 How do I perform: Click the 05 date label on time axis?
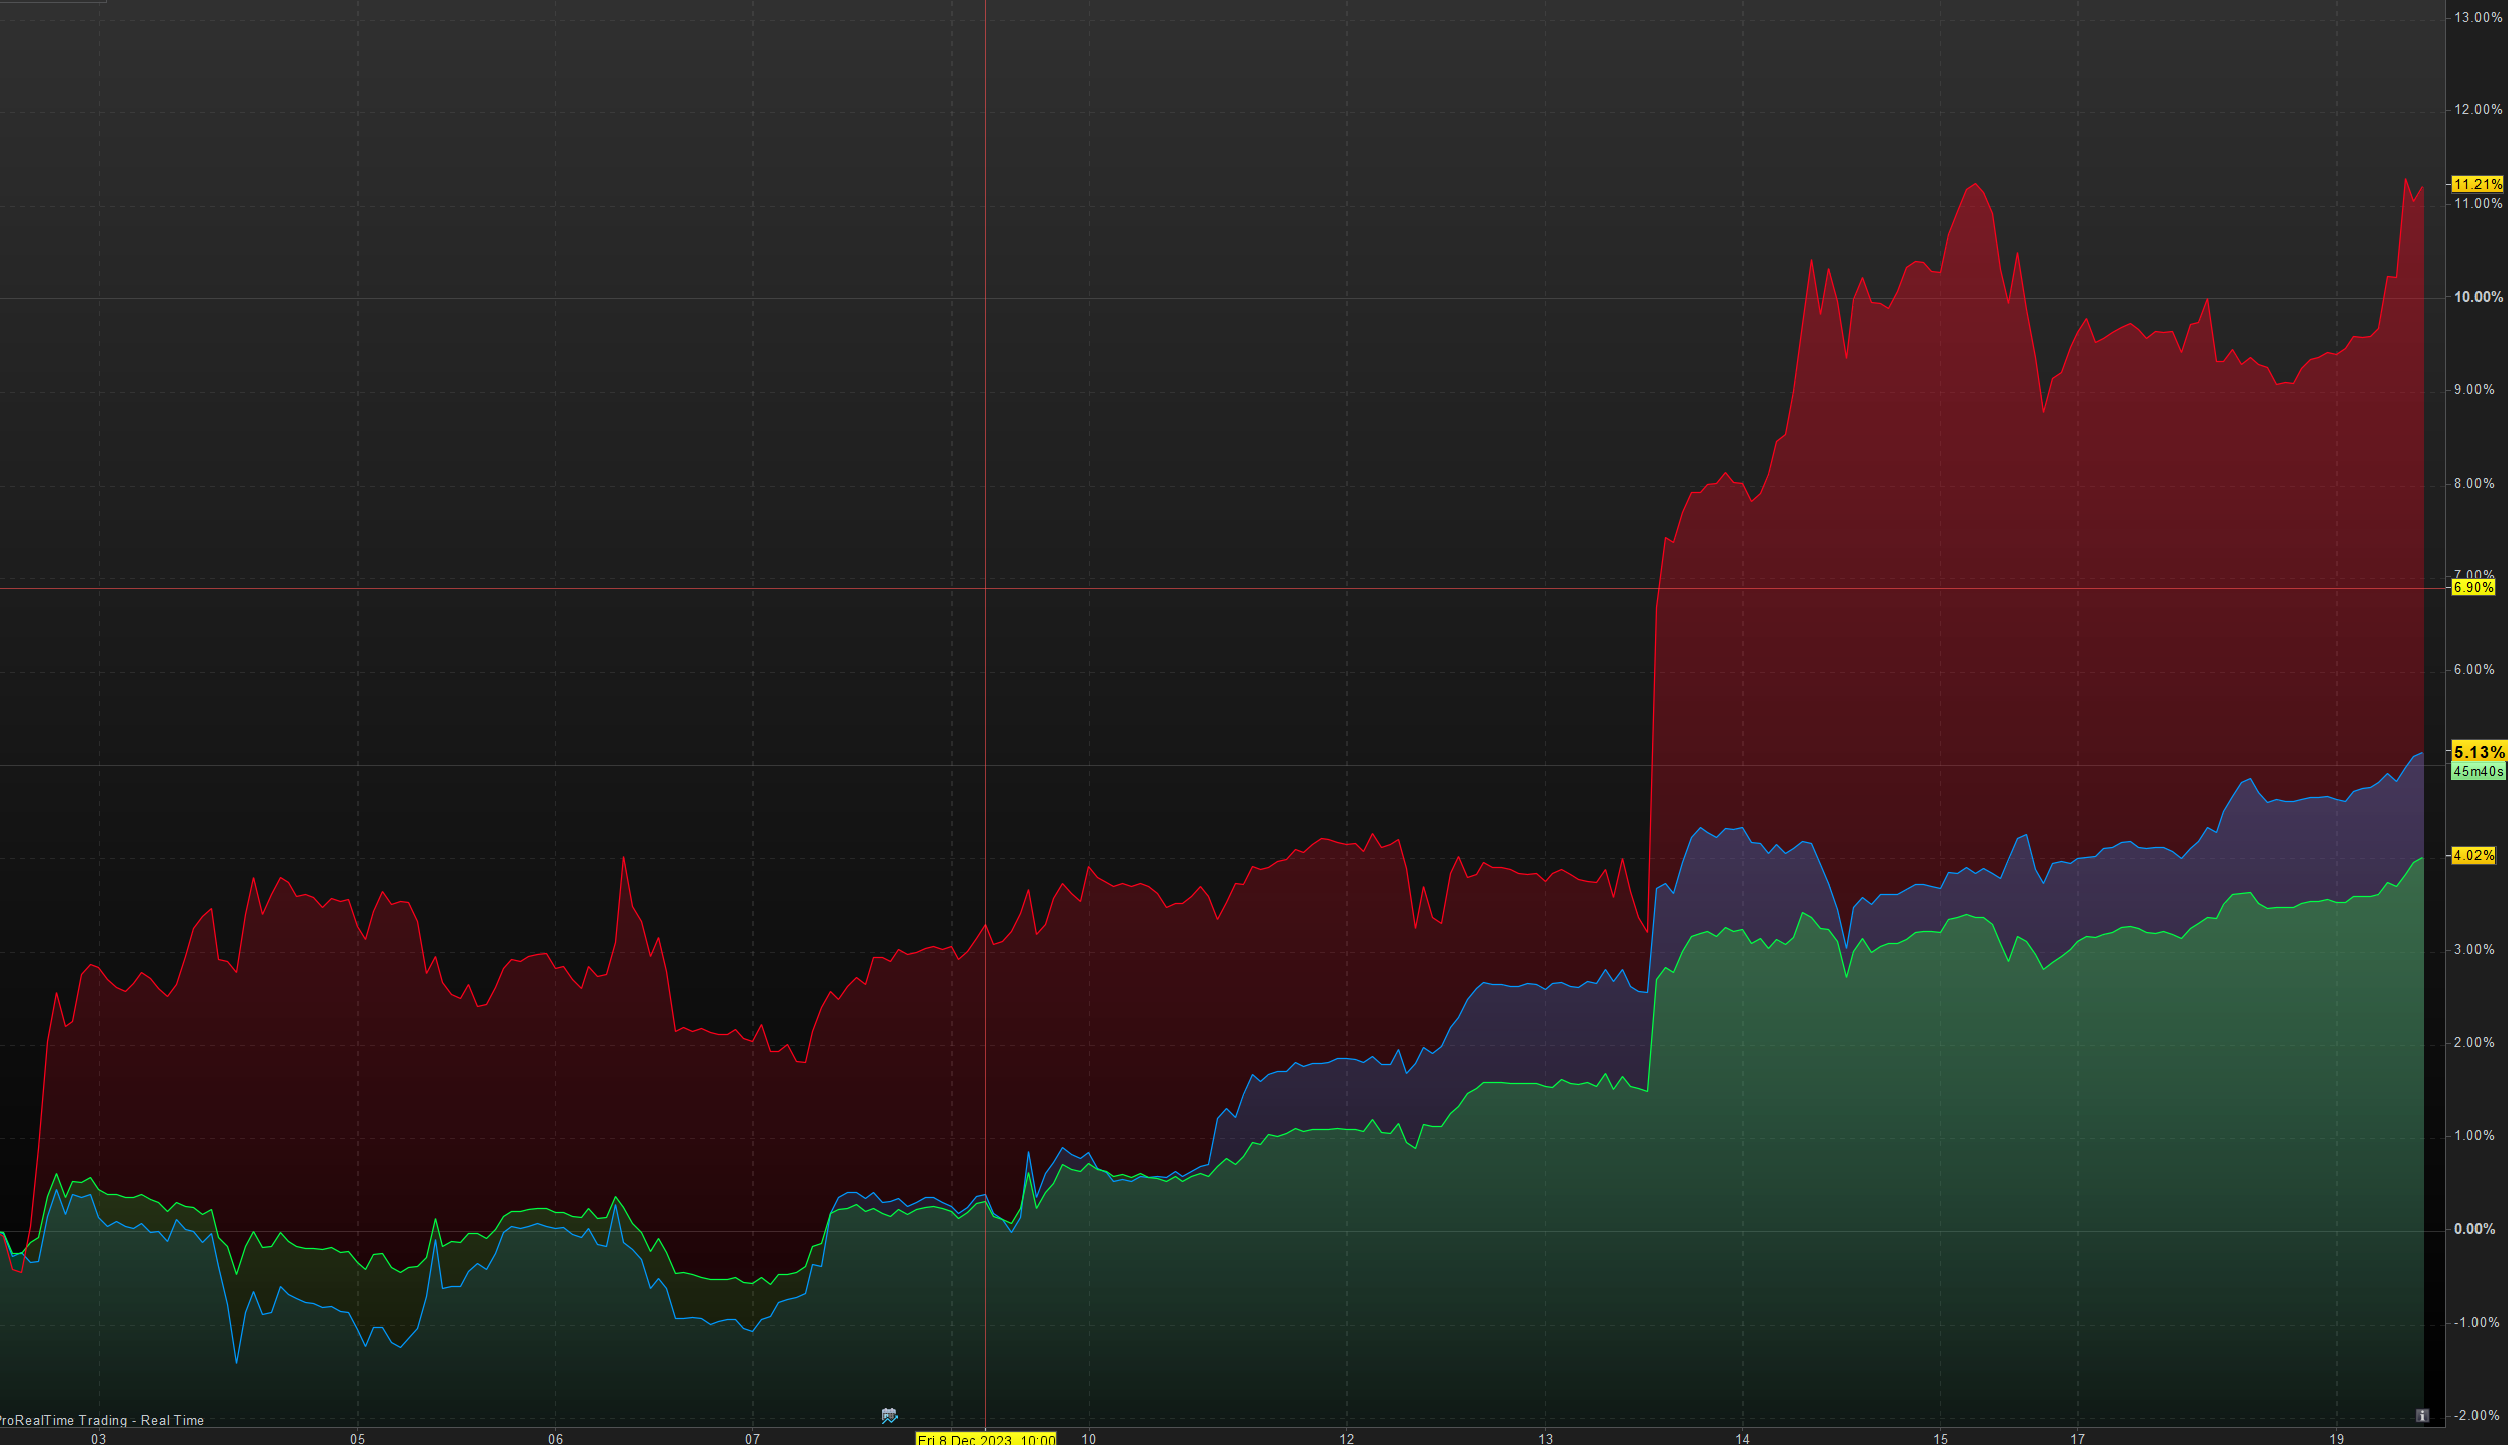[x=357, y=1439]
